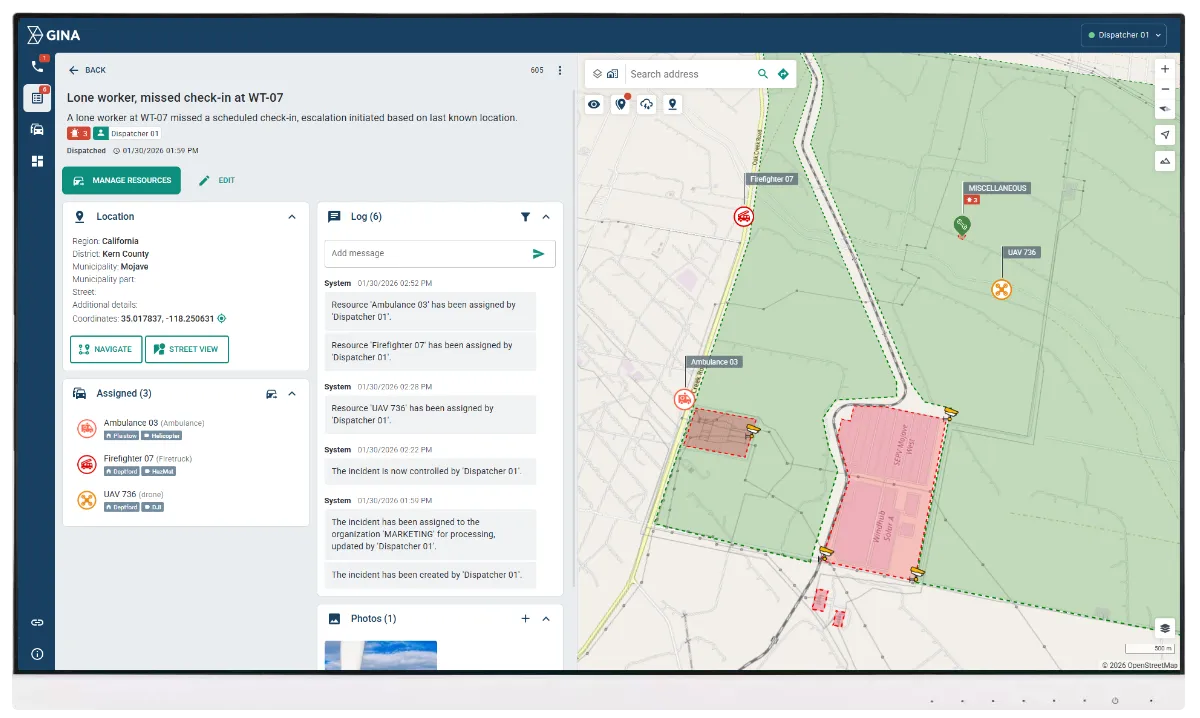
Task: Click the dashboard grid icon in the sidebar
Action: pos(38,160)
